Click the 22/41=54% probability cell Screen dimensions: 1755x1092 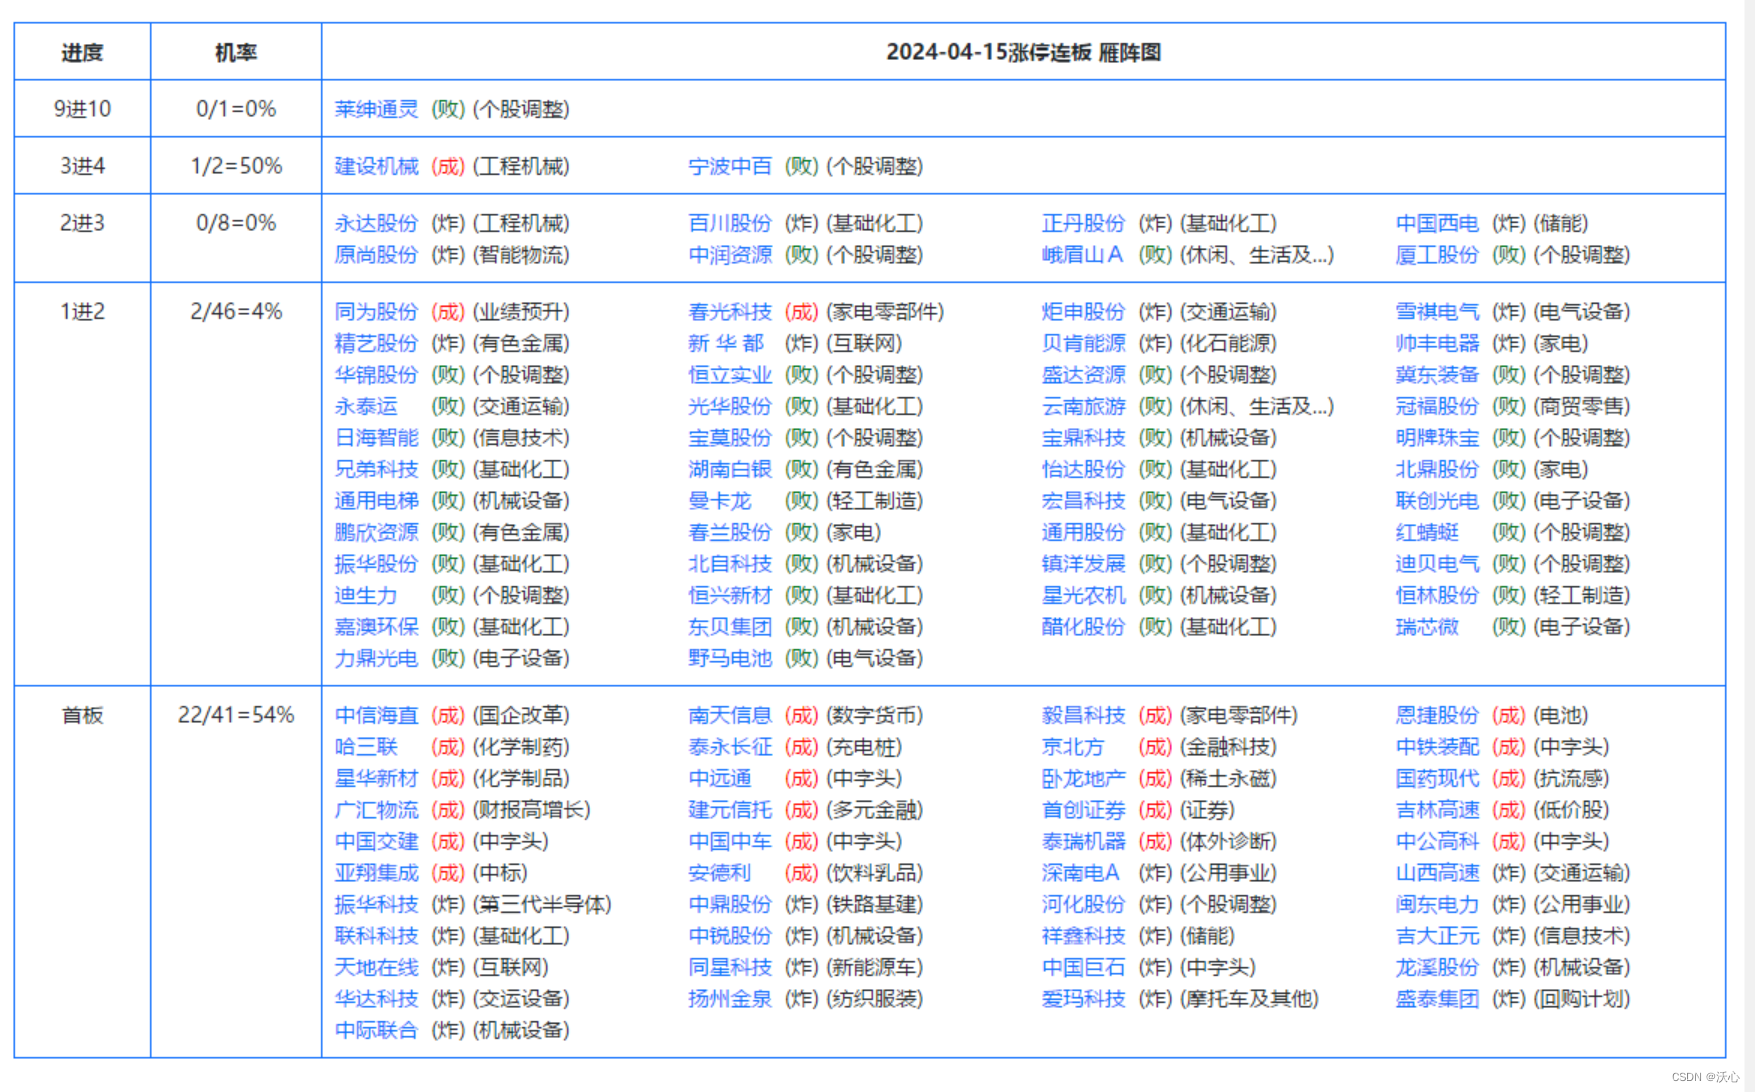pos(236,872)
